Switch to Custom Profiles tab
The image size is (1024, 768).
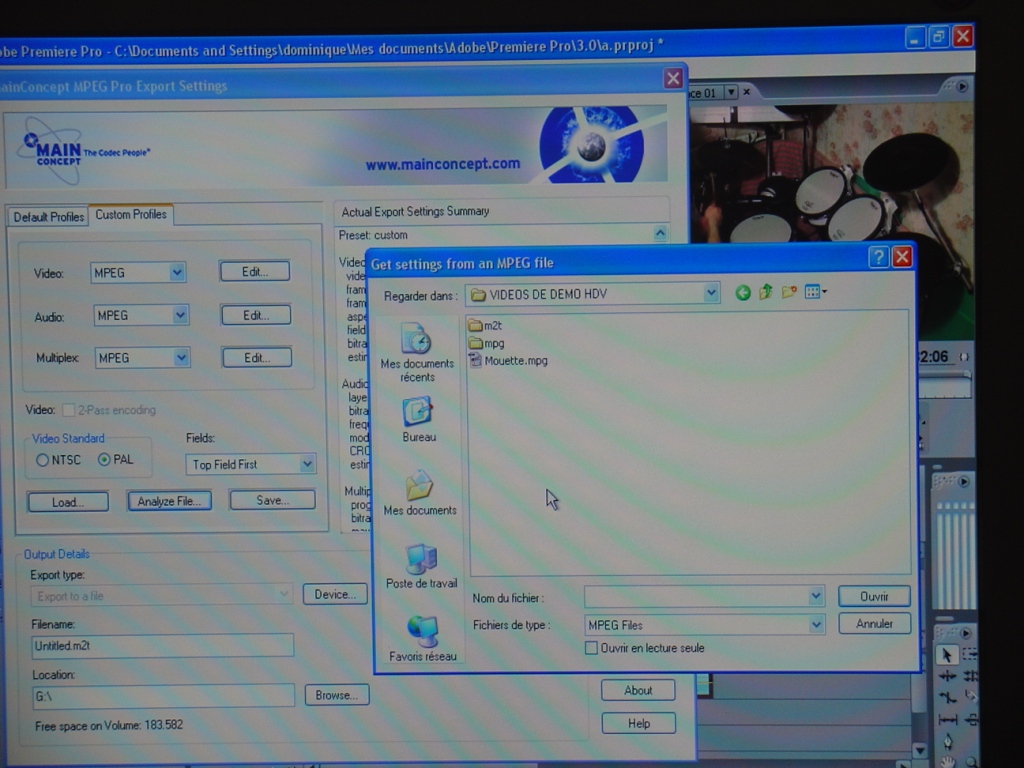pos(131,214)
